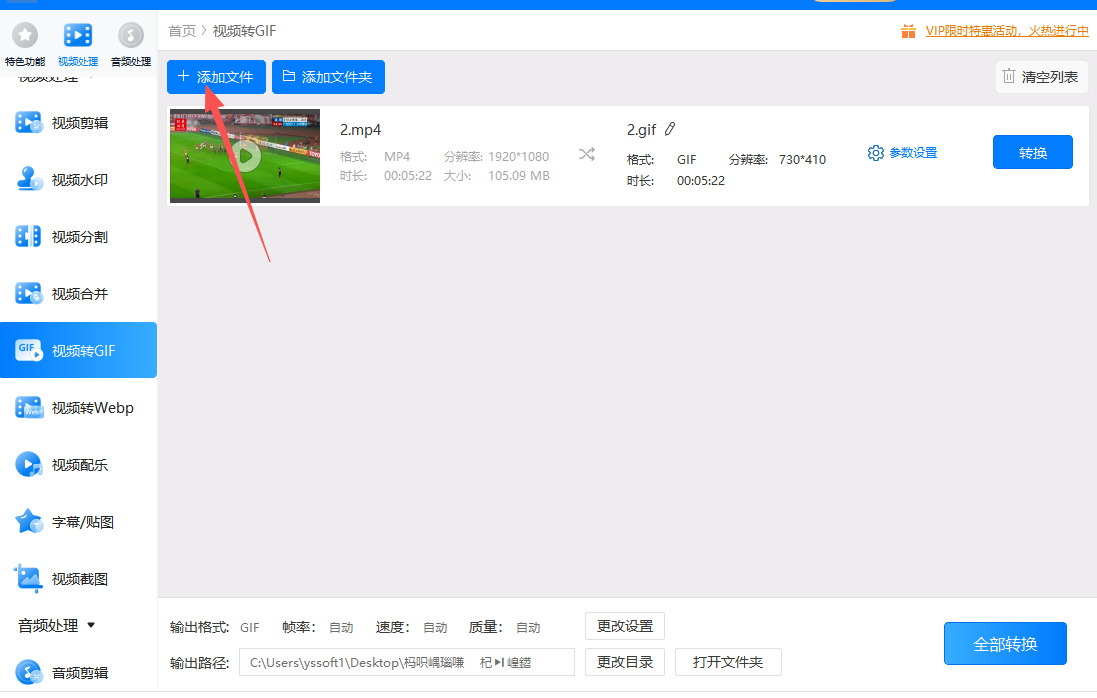This screenshot has height=698, width=1097.
Task: Rename output 2.gif with pencil icon
Action: pos(670,129)
